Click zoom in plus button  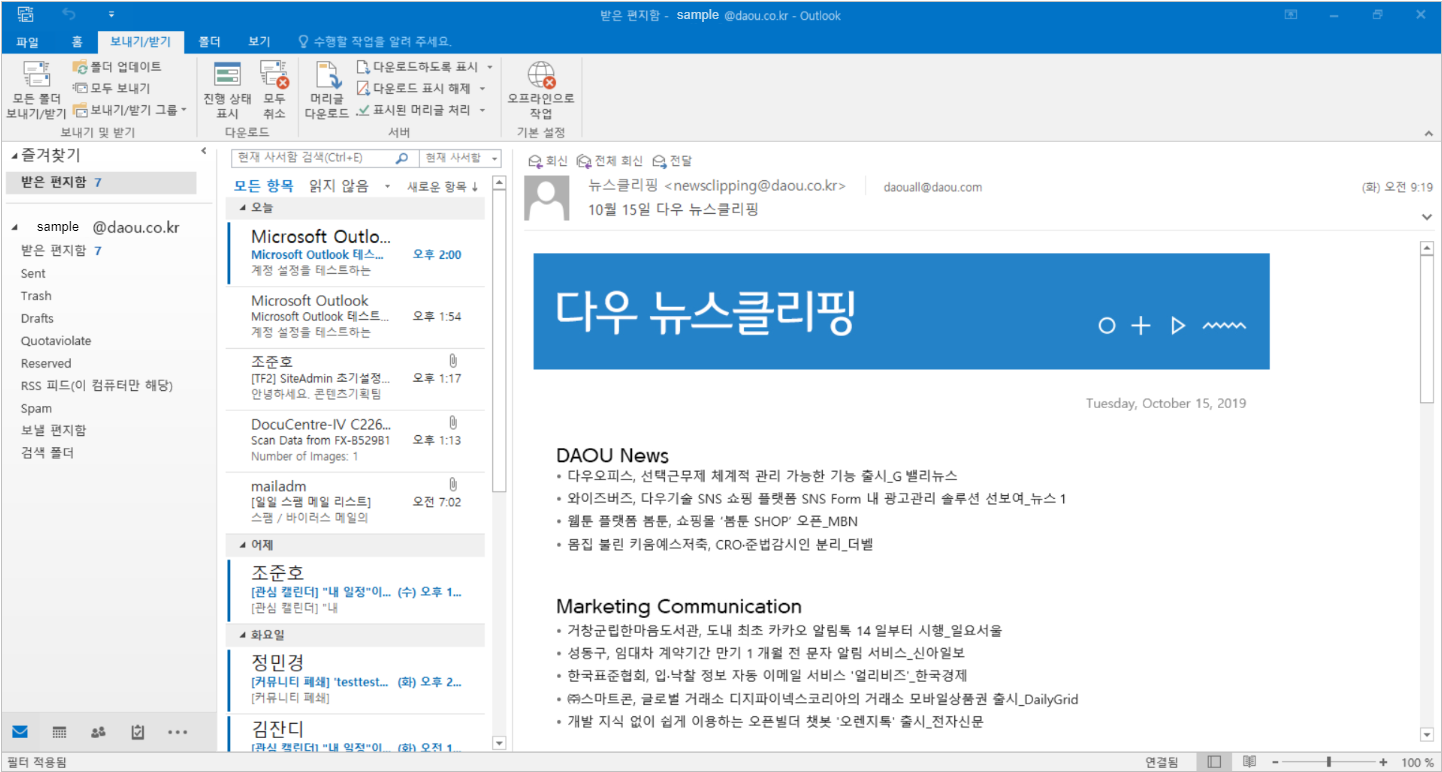click(x=1383, y=762)
